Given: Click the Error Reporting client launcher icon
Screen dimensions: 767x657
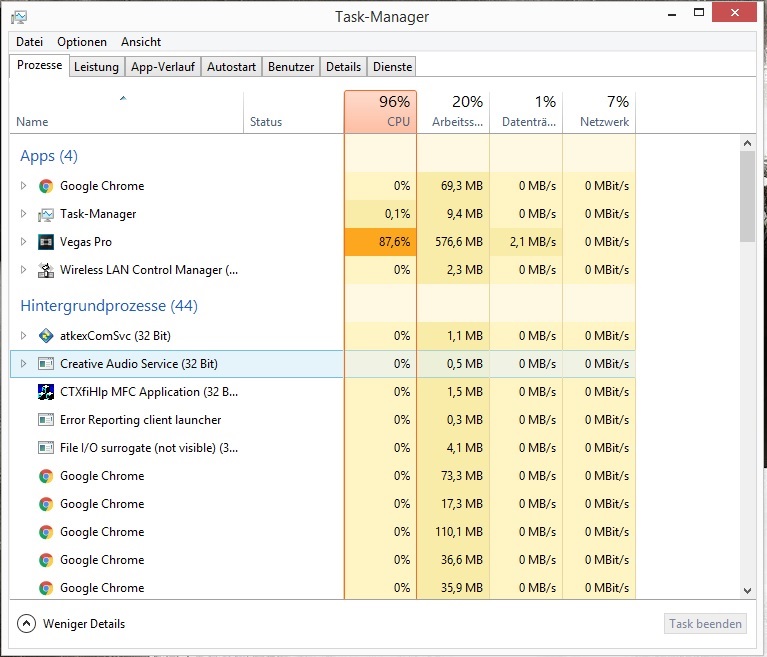Looking at the screenshot, I should 46,420.
